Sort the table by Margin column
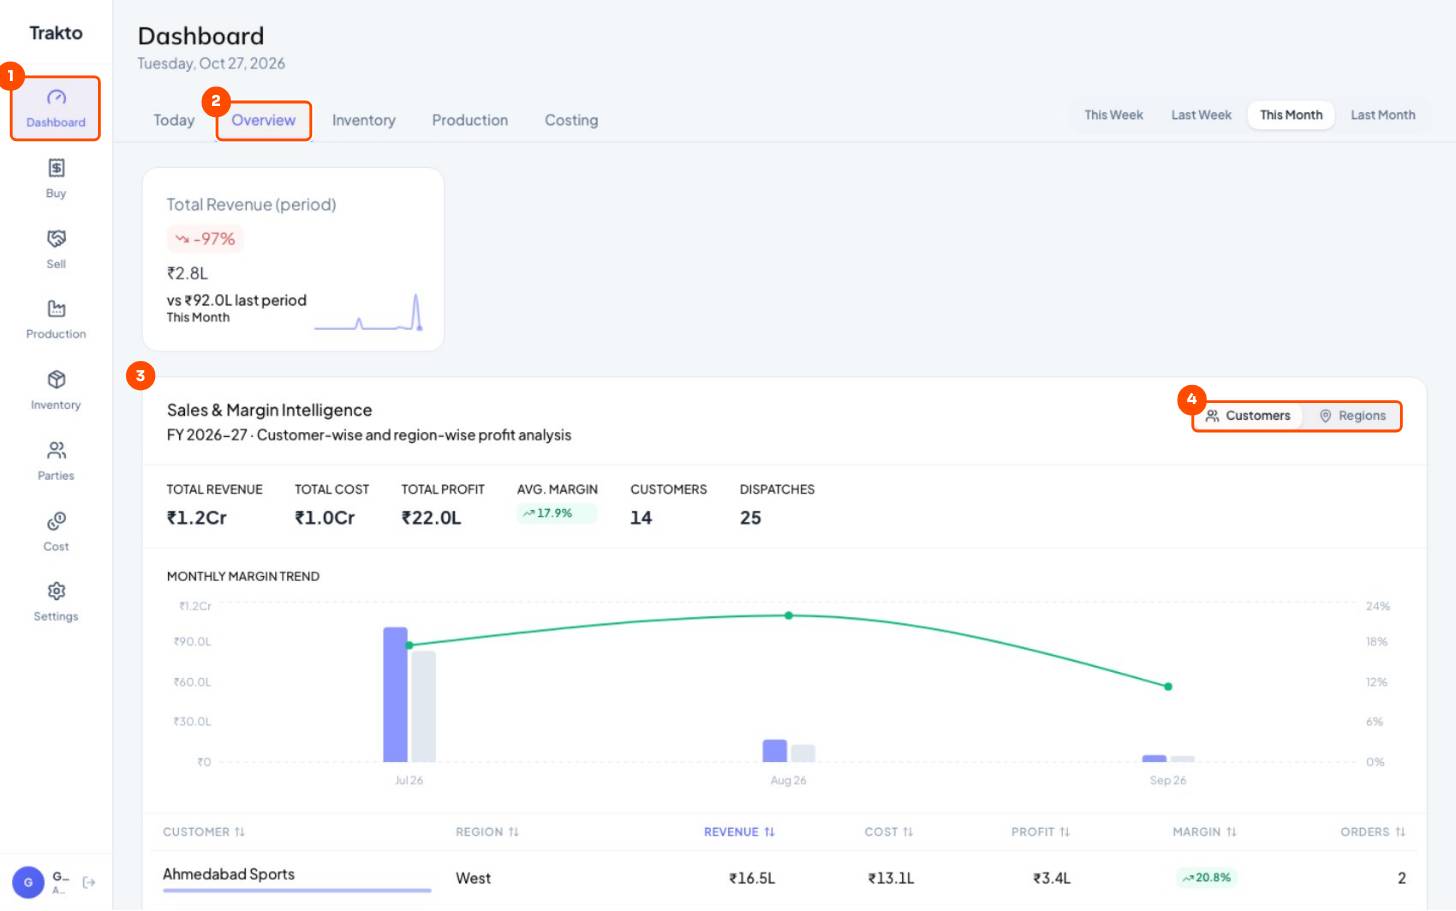 click(x=1205, y=832)
